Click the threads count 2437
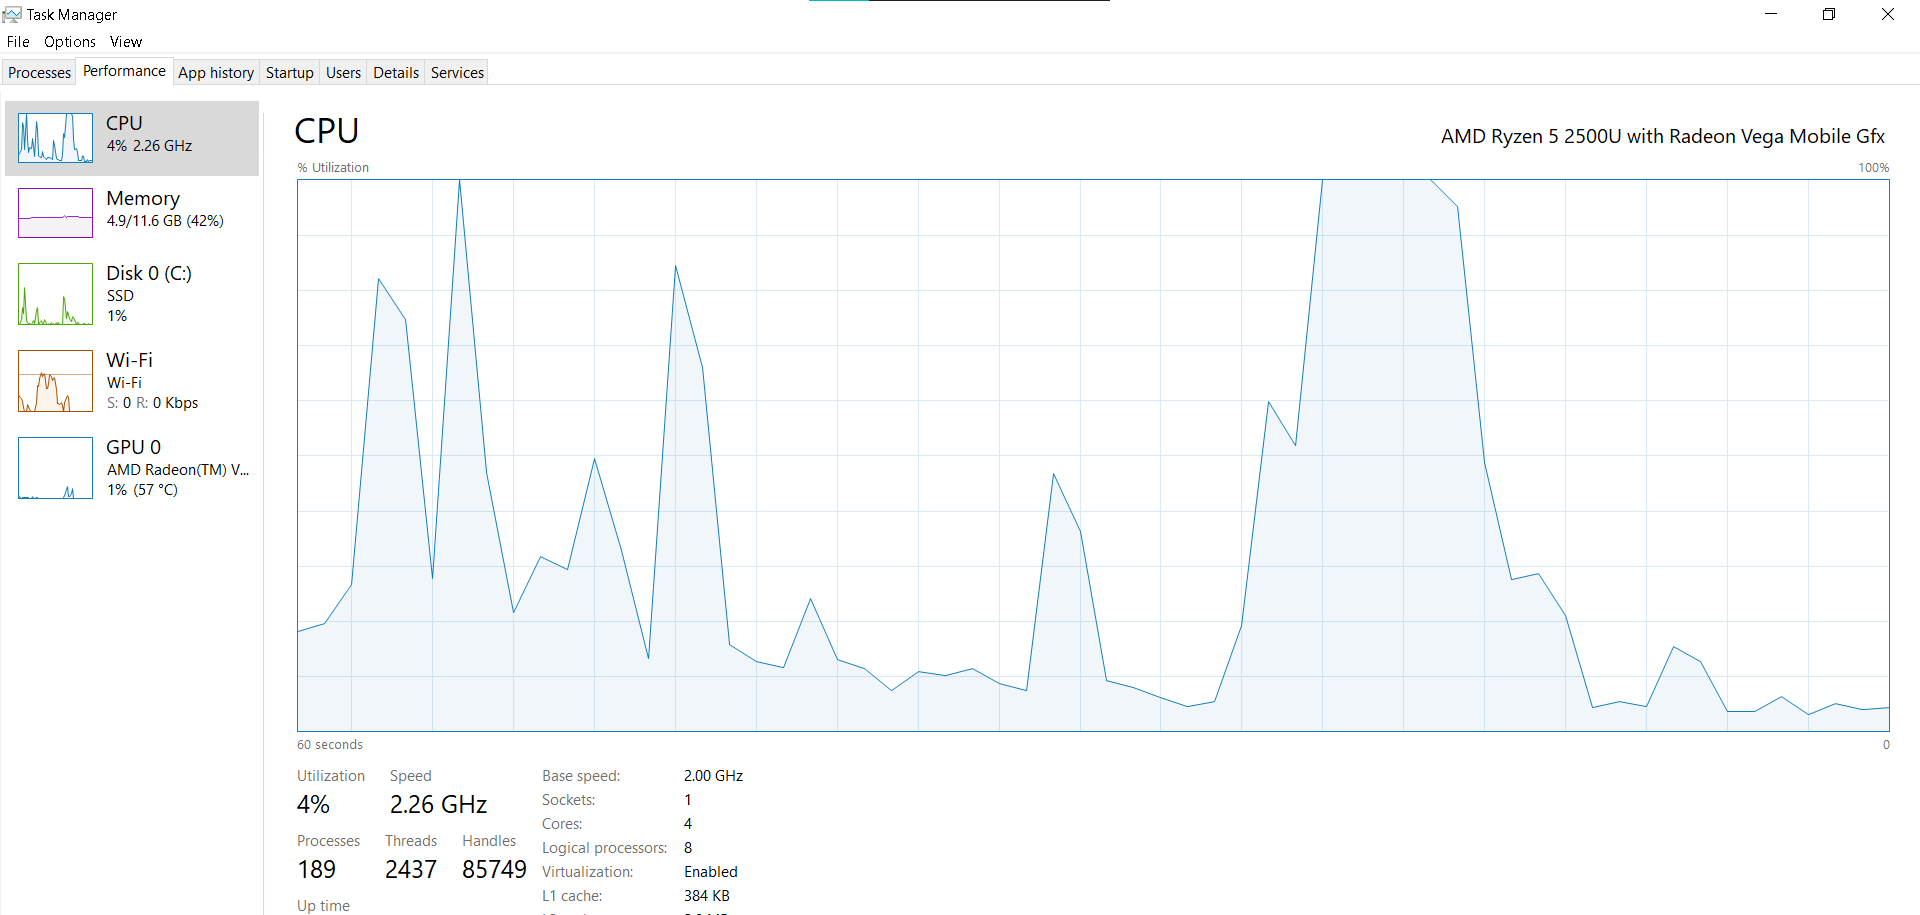Viewport: 1920px width, 915px height. (411, 869)
